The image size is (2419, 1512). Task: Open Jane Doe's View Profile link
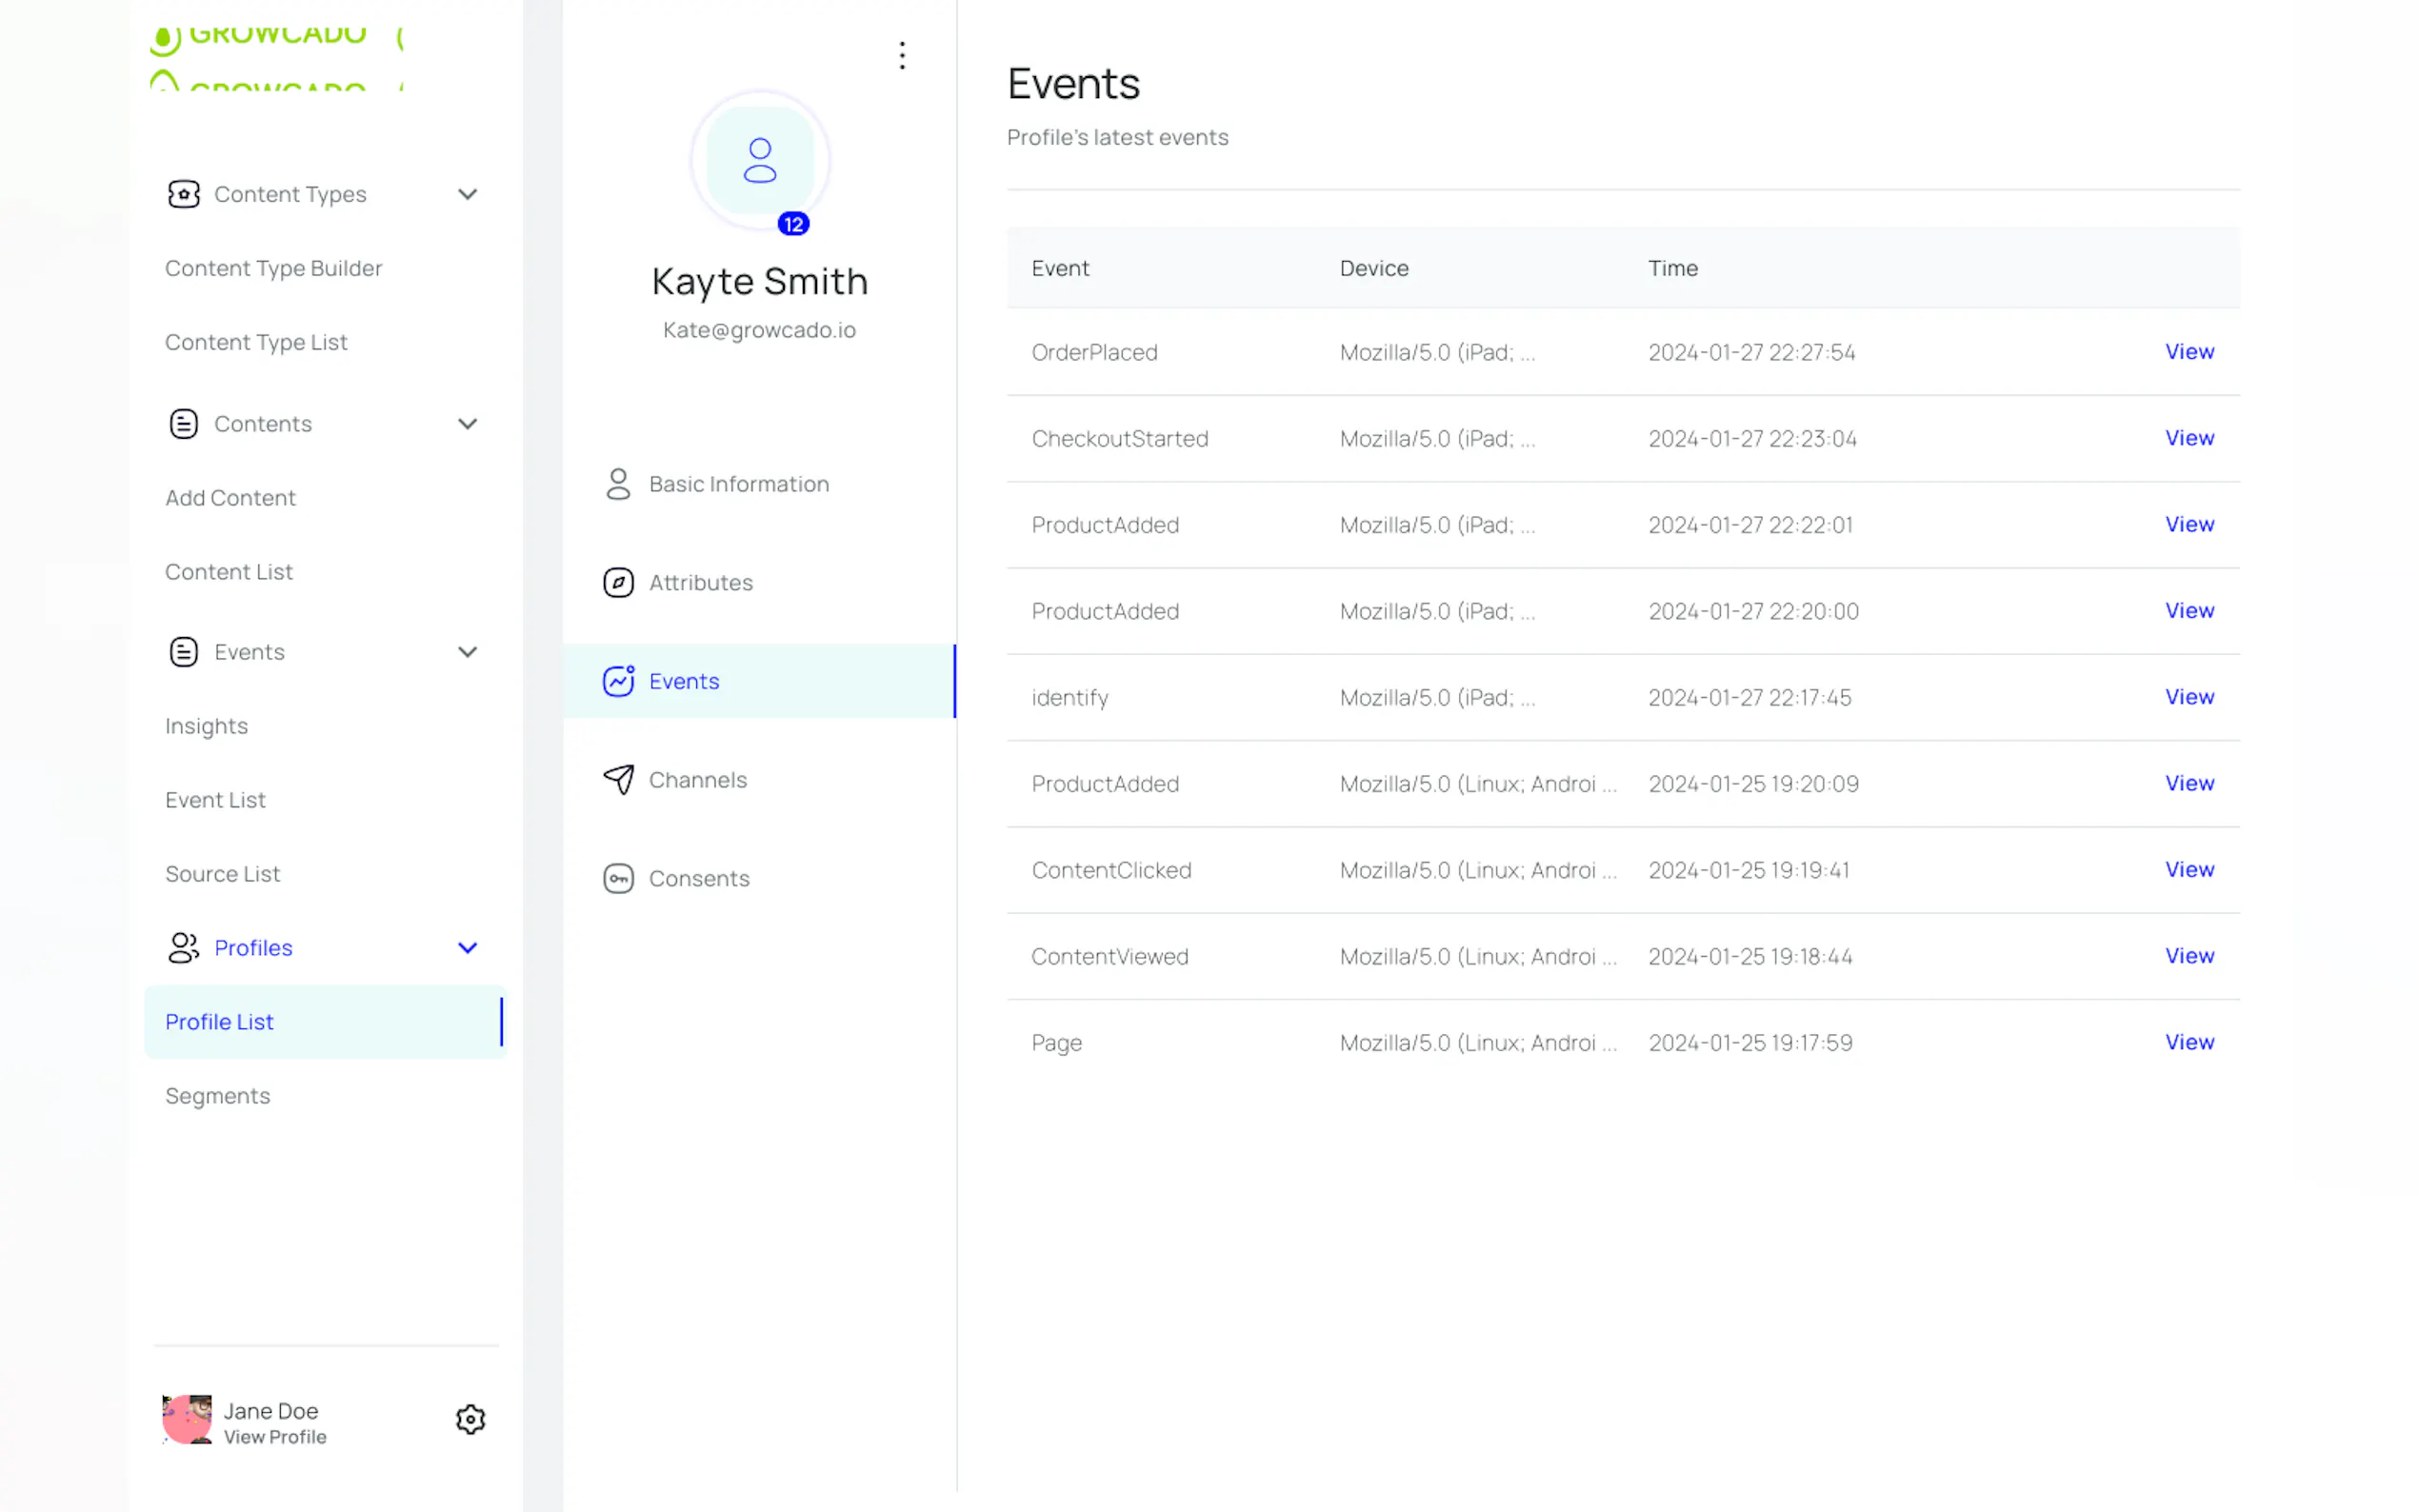click(275, 1437)
